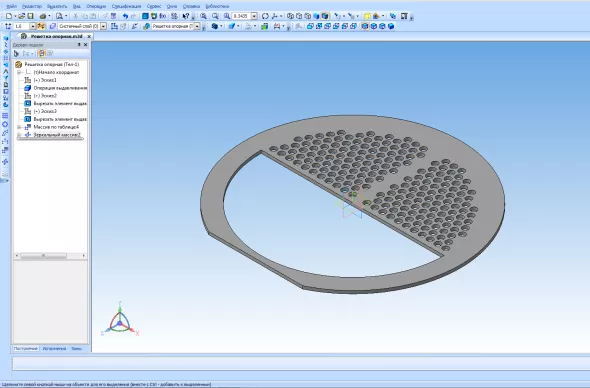Open the dropdown arrow next to print icon
The width and height of the screenshot is (590, 388).
[49, 16]
